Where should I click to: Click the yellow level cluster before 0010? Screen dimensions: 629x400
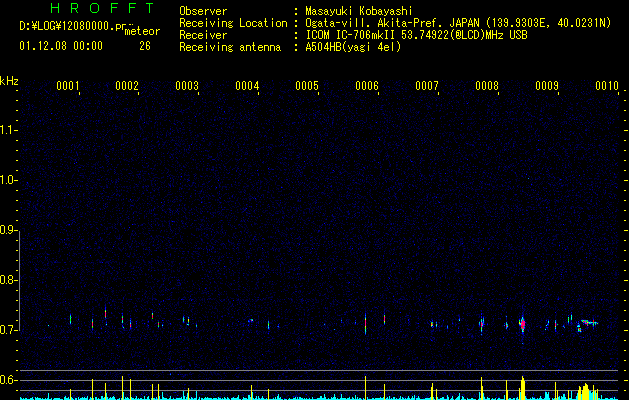pyautogui.click(x=586, y=392)
